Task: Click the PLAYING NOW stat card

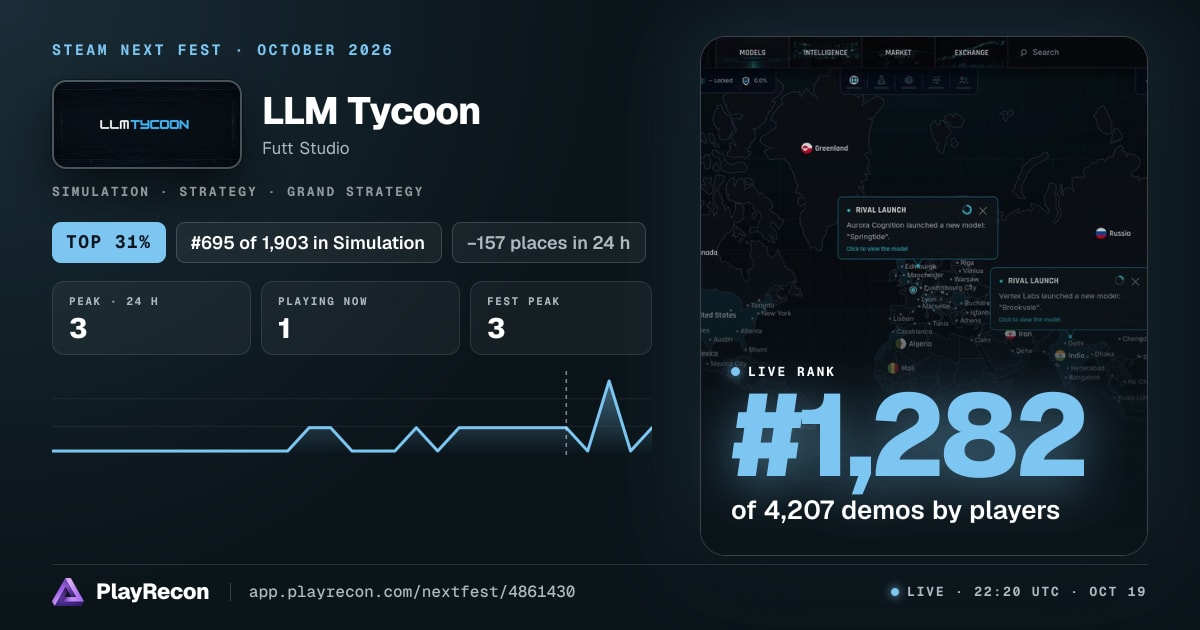Action: coord(360,318)
